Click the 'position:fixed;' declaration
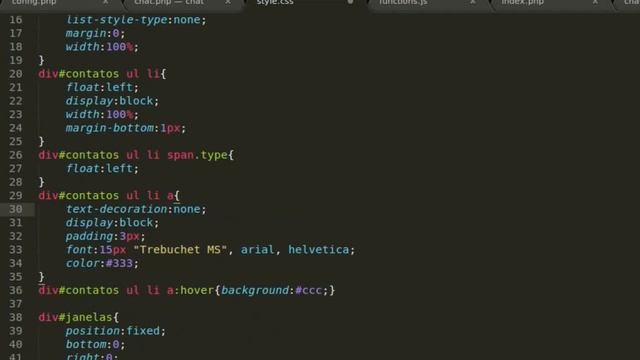The width and height of the screenshot is (640, 360). 116,331
